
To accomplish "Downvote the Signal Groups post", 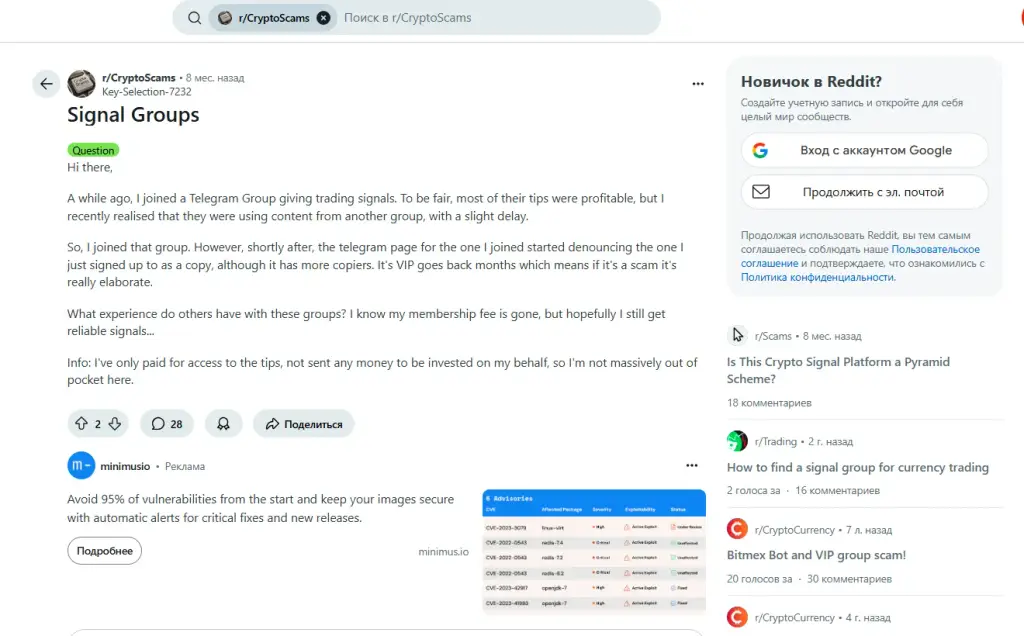I will [x=115, y=424].
